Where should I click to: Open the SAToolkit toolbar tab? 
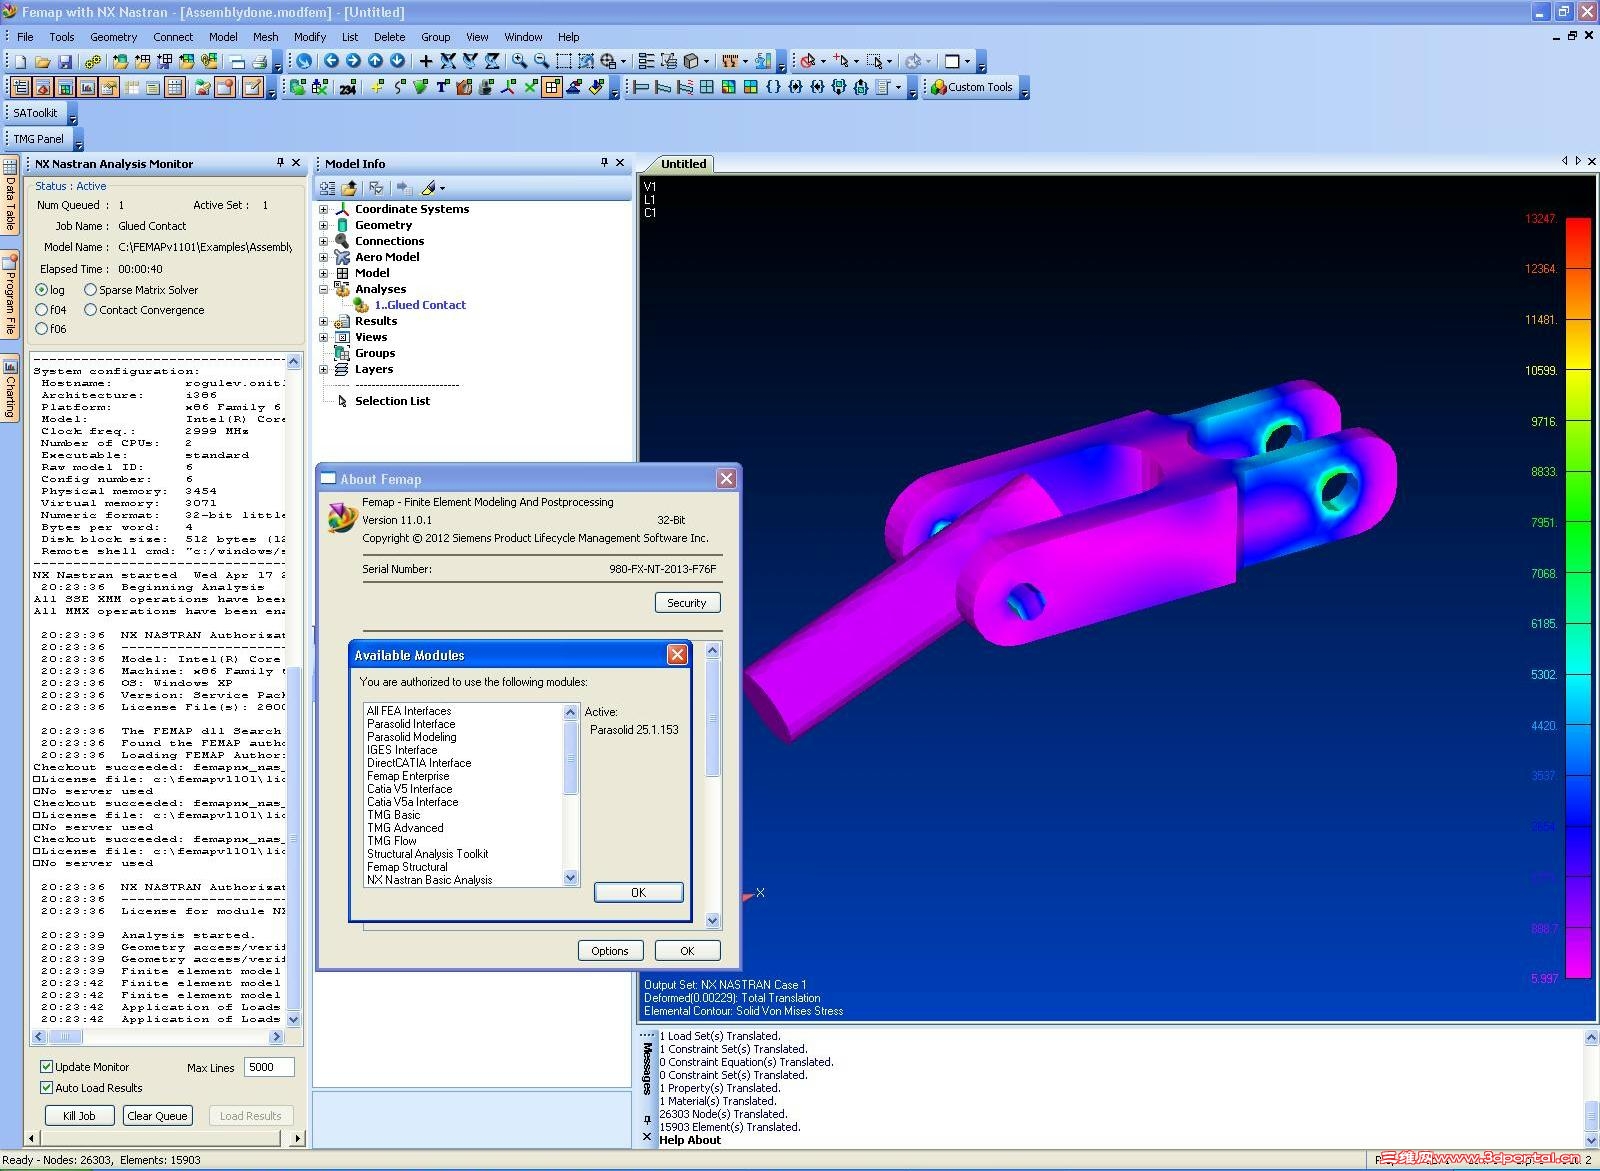[35, 113]
